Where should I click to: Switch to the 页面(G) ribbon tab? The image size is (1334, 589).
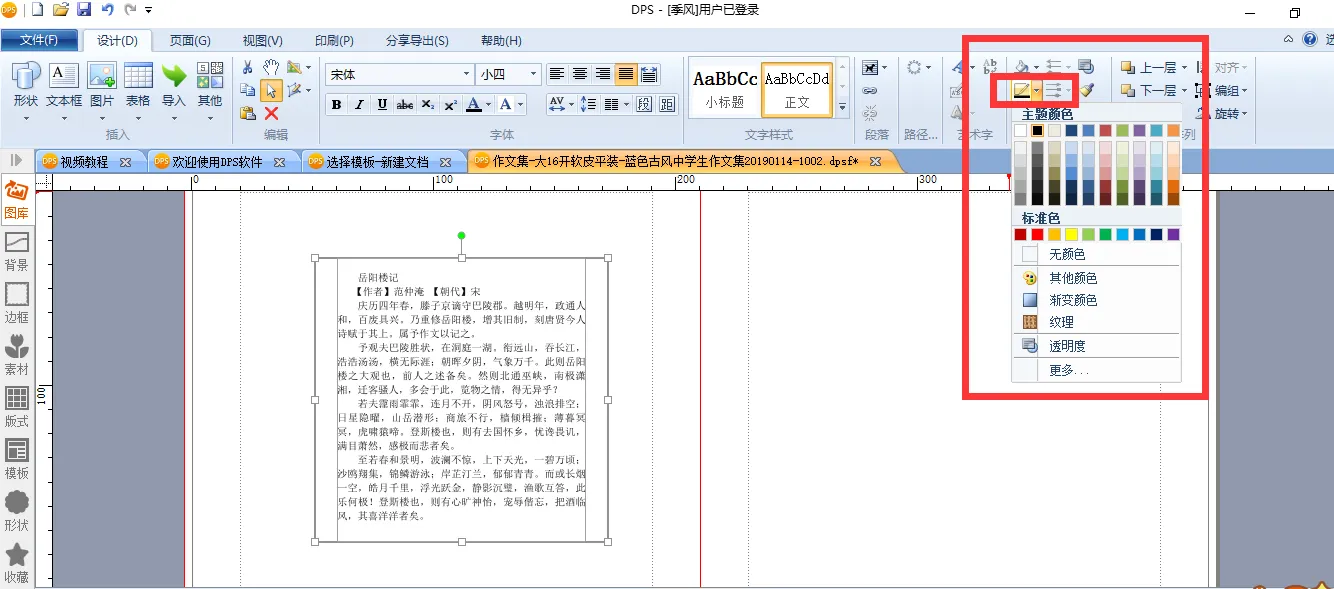tap(189, 41)
